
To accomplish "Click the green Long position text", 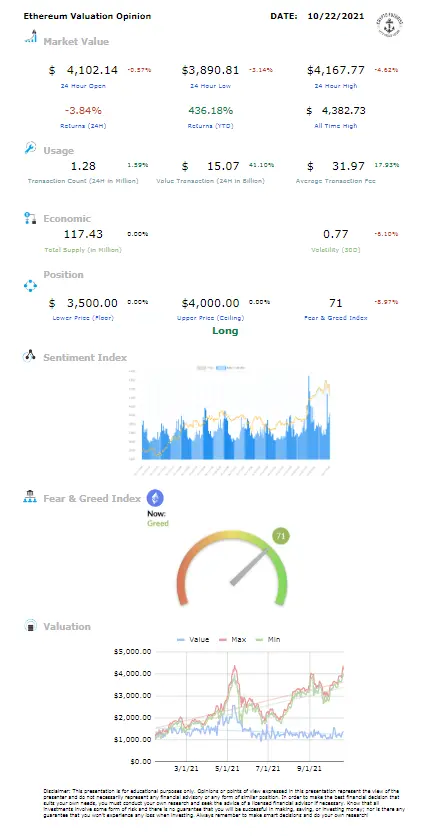I will click(225, 330).
